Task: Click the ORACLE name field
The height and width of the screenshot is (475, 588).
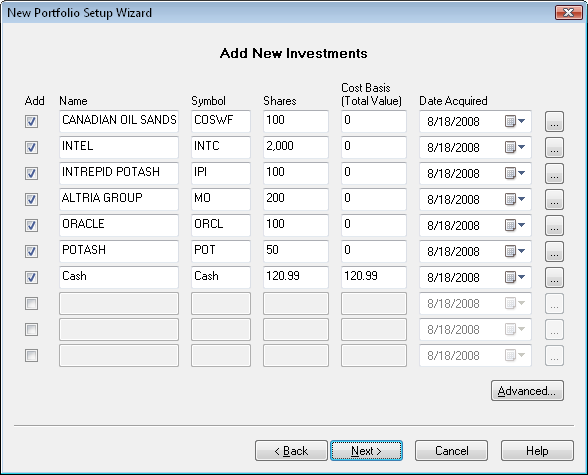Action: 119,225
